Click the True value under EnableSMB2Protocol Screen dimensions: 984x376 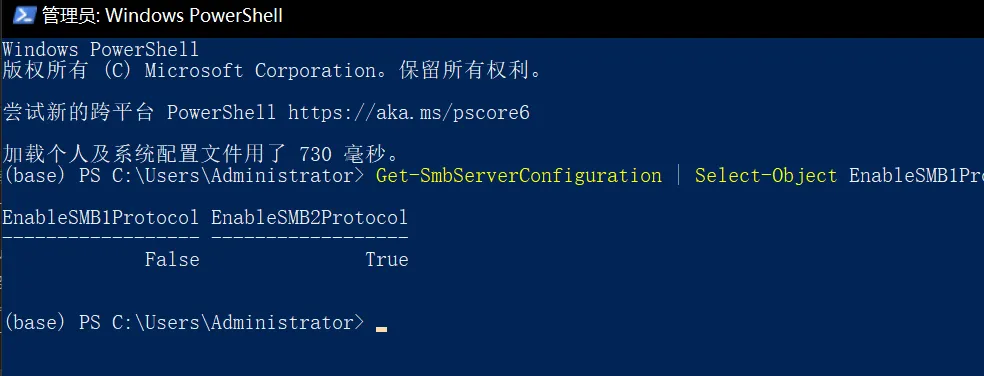coord(387,259)
